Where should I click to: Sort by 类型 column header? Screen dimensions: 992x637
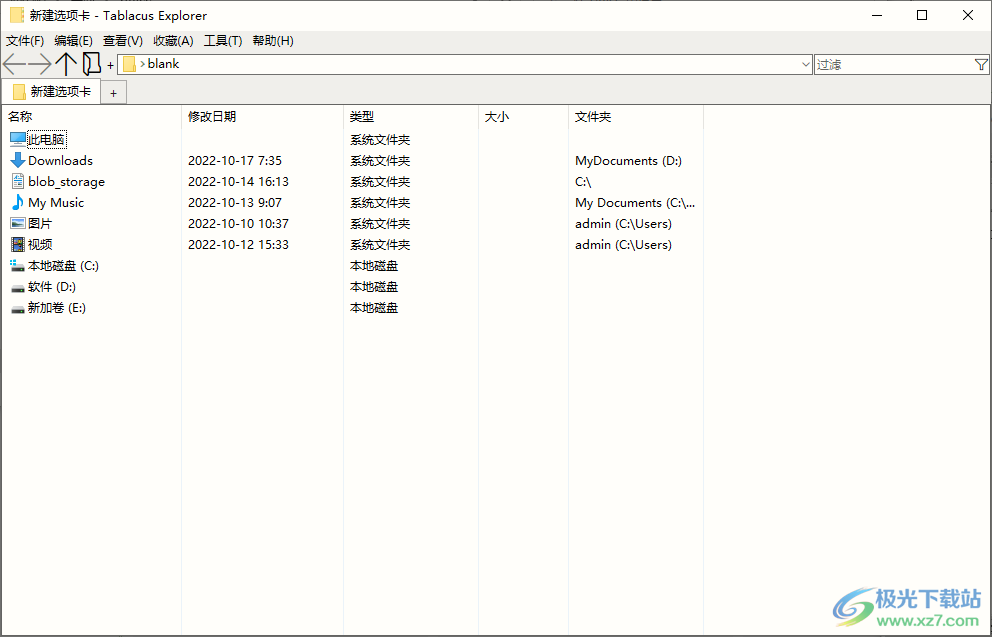point(411,116)
